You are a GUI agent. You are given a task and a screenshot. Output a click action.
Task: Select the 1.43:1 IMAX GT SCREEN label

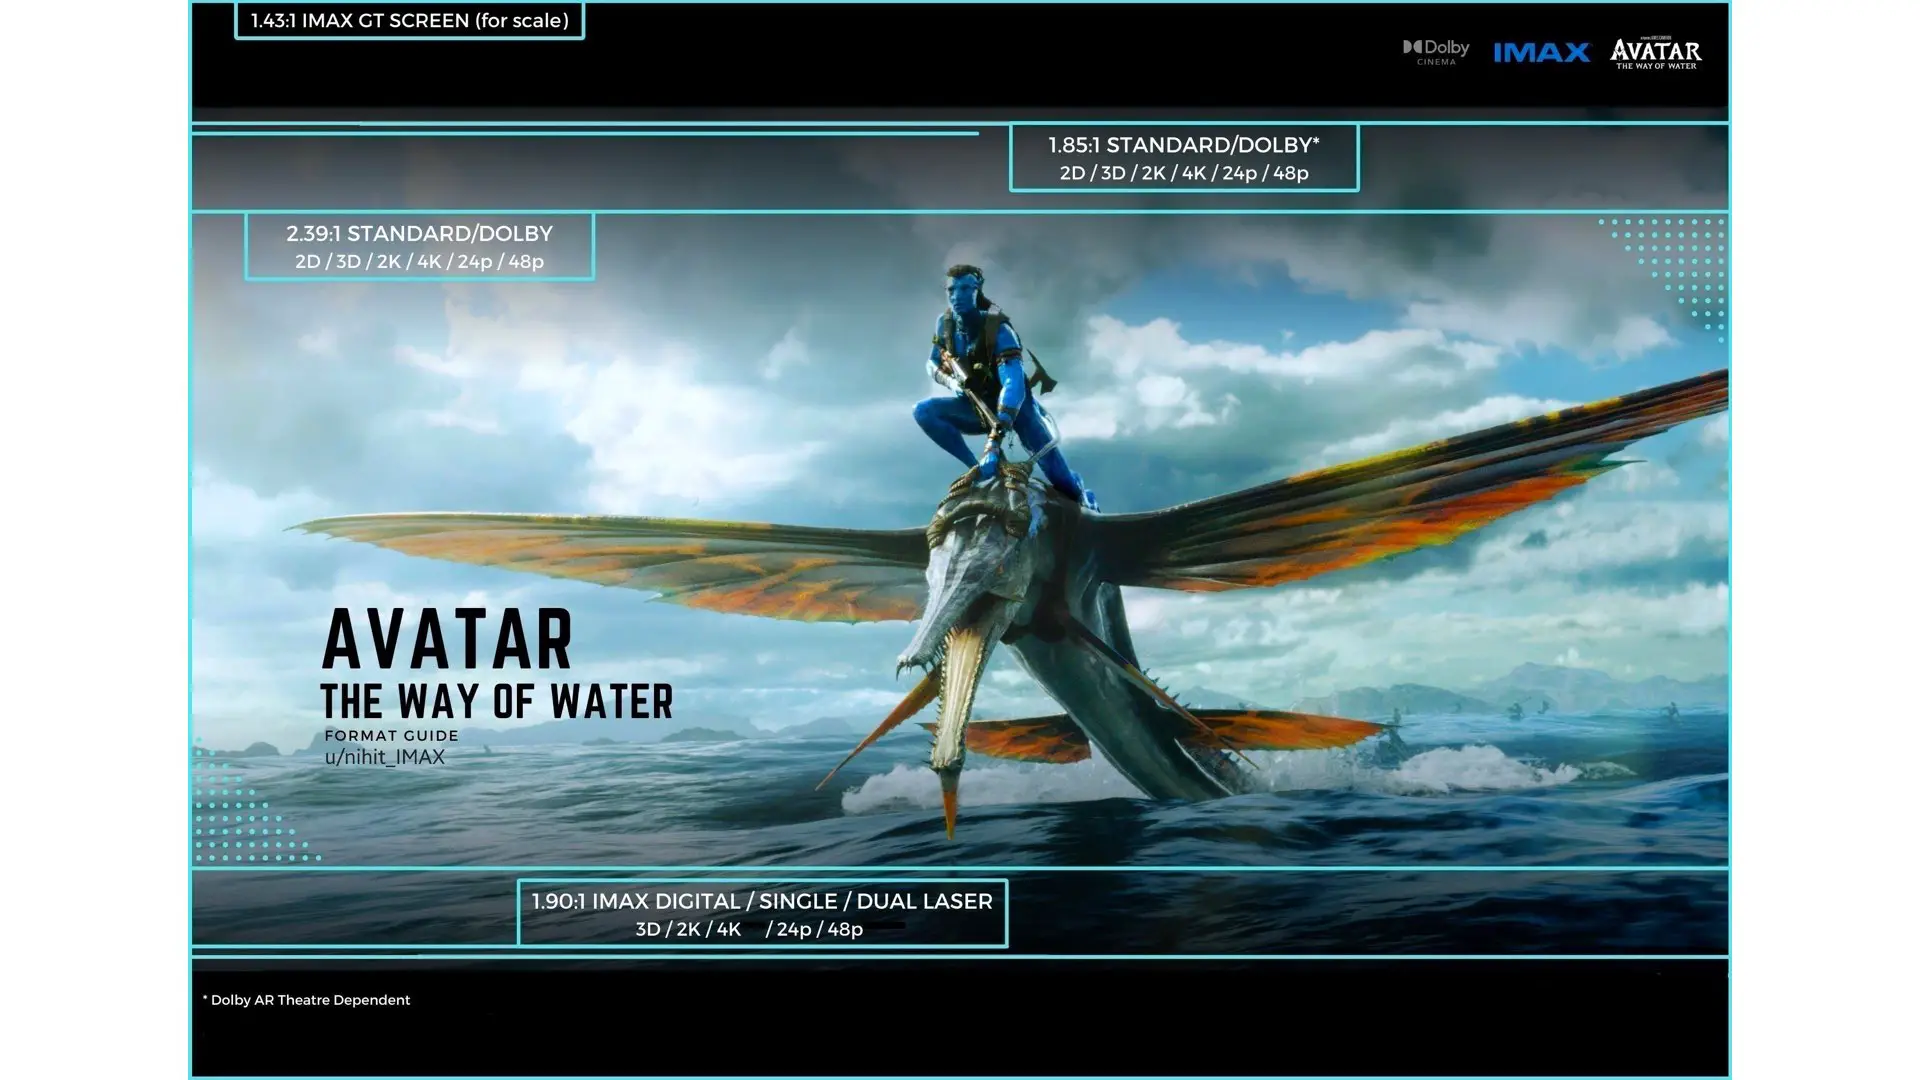click(x=409, y=21)
